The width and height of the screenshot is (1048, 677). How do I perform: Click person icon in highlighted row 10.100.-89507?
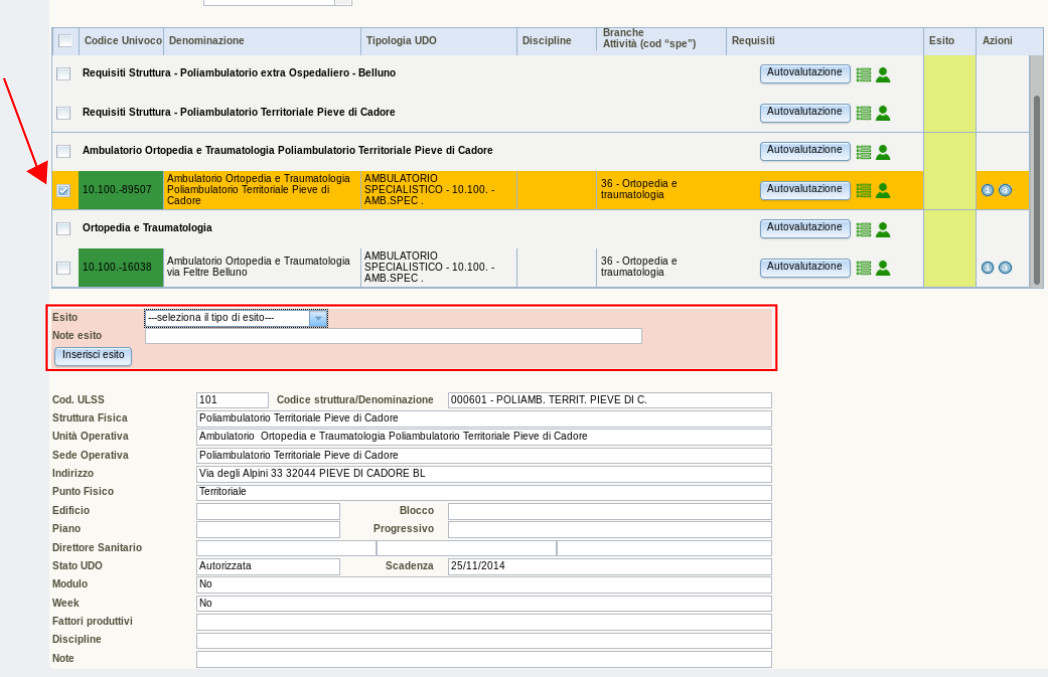(x=883, y=190)
